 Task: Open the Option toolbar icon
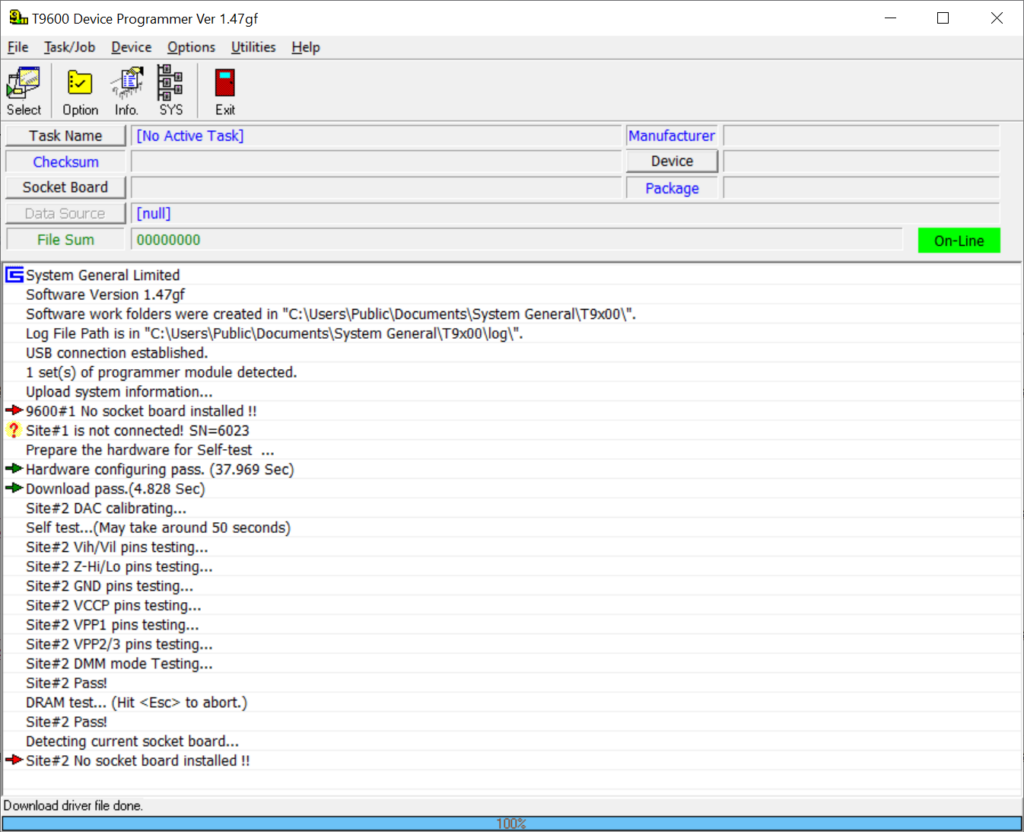[80, 91]
